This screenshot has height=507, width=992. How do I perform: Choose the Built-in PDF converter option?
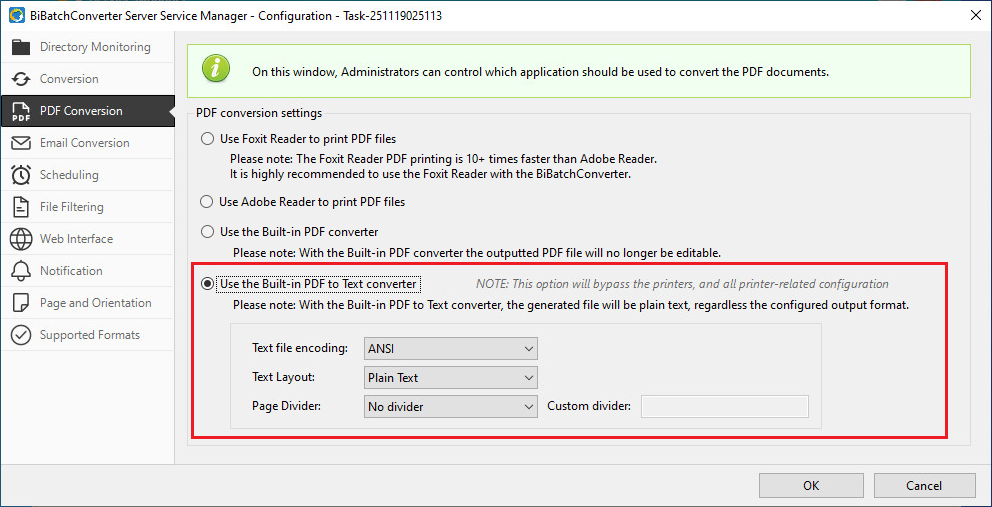(208, 232)
